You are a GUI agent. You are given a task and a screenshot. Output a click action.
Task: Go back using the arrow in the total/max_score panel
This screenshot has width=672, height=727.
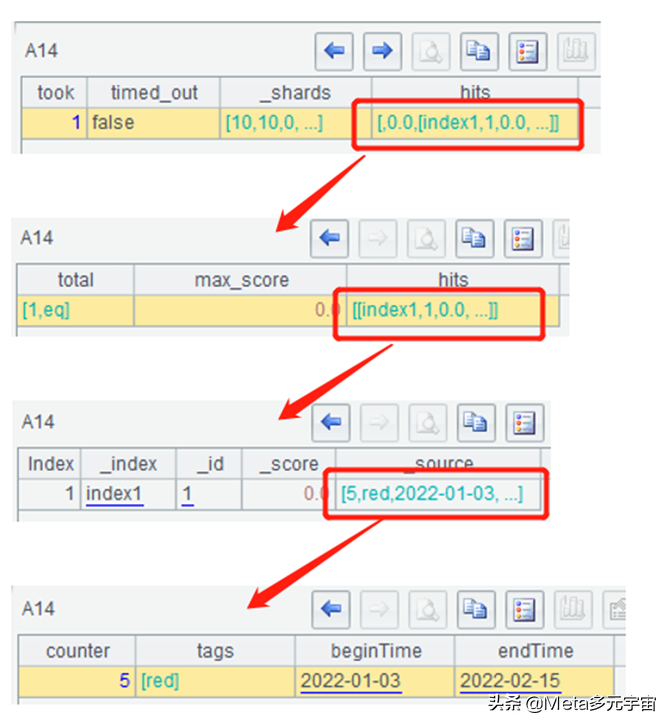click(329, 239)
